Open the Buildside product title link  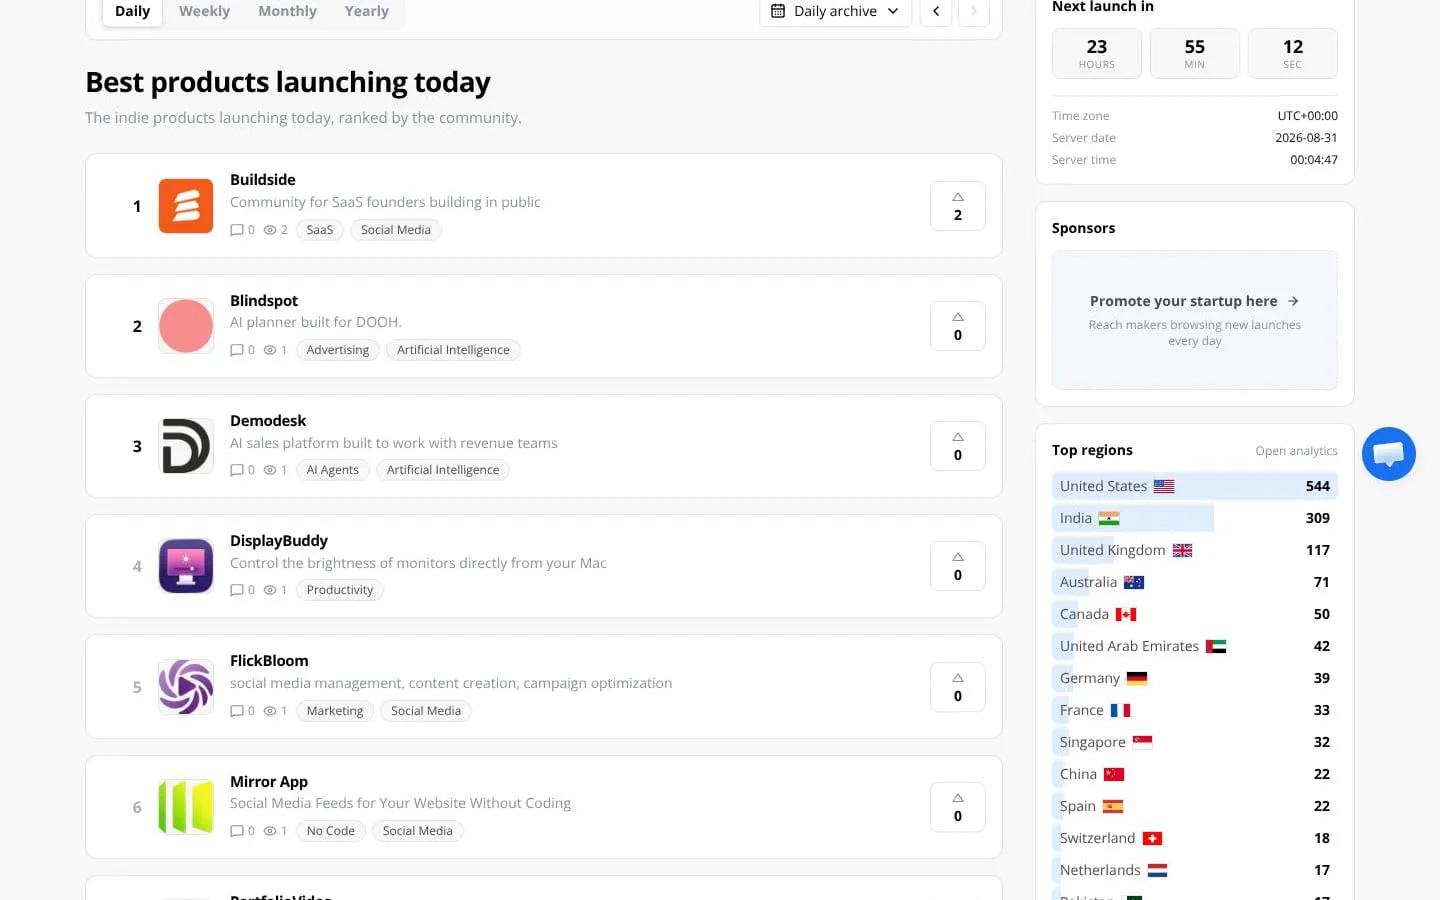[263, 180]
